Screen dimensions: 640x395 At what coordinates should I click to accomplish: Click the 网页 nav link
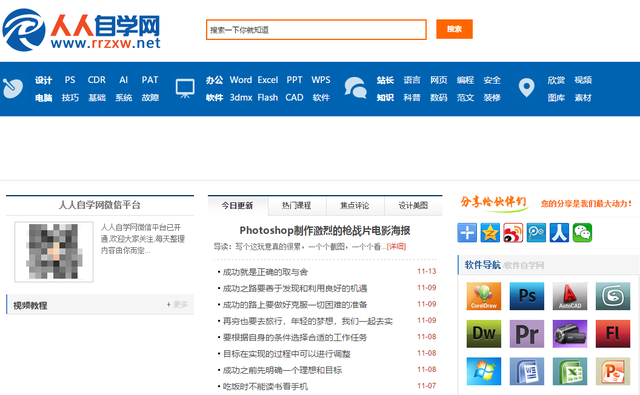point(439,80)
